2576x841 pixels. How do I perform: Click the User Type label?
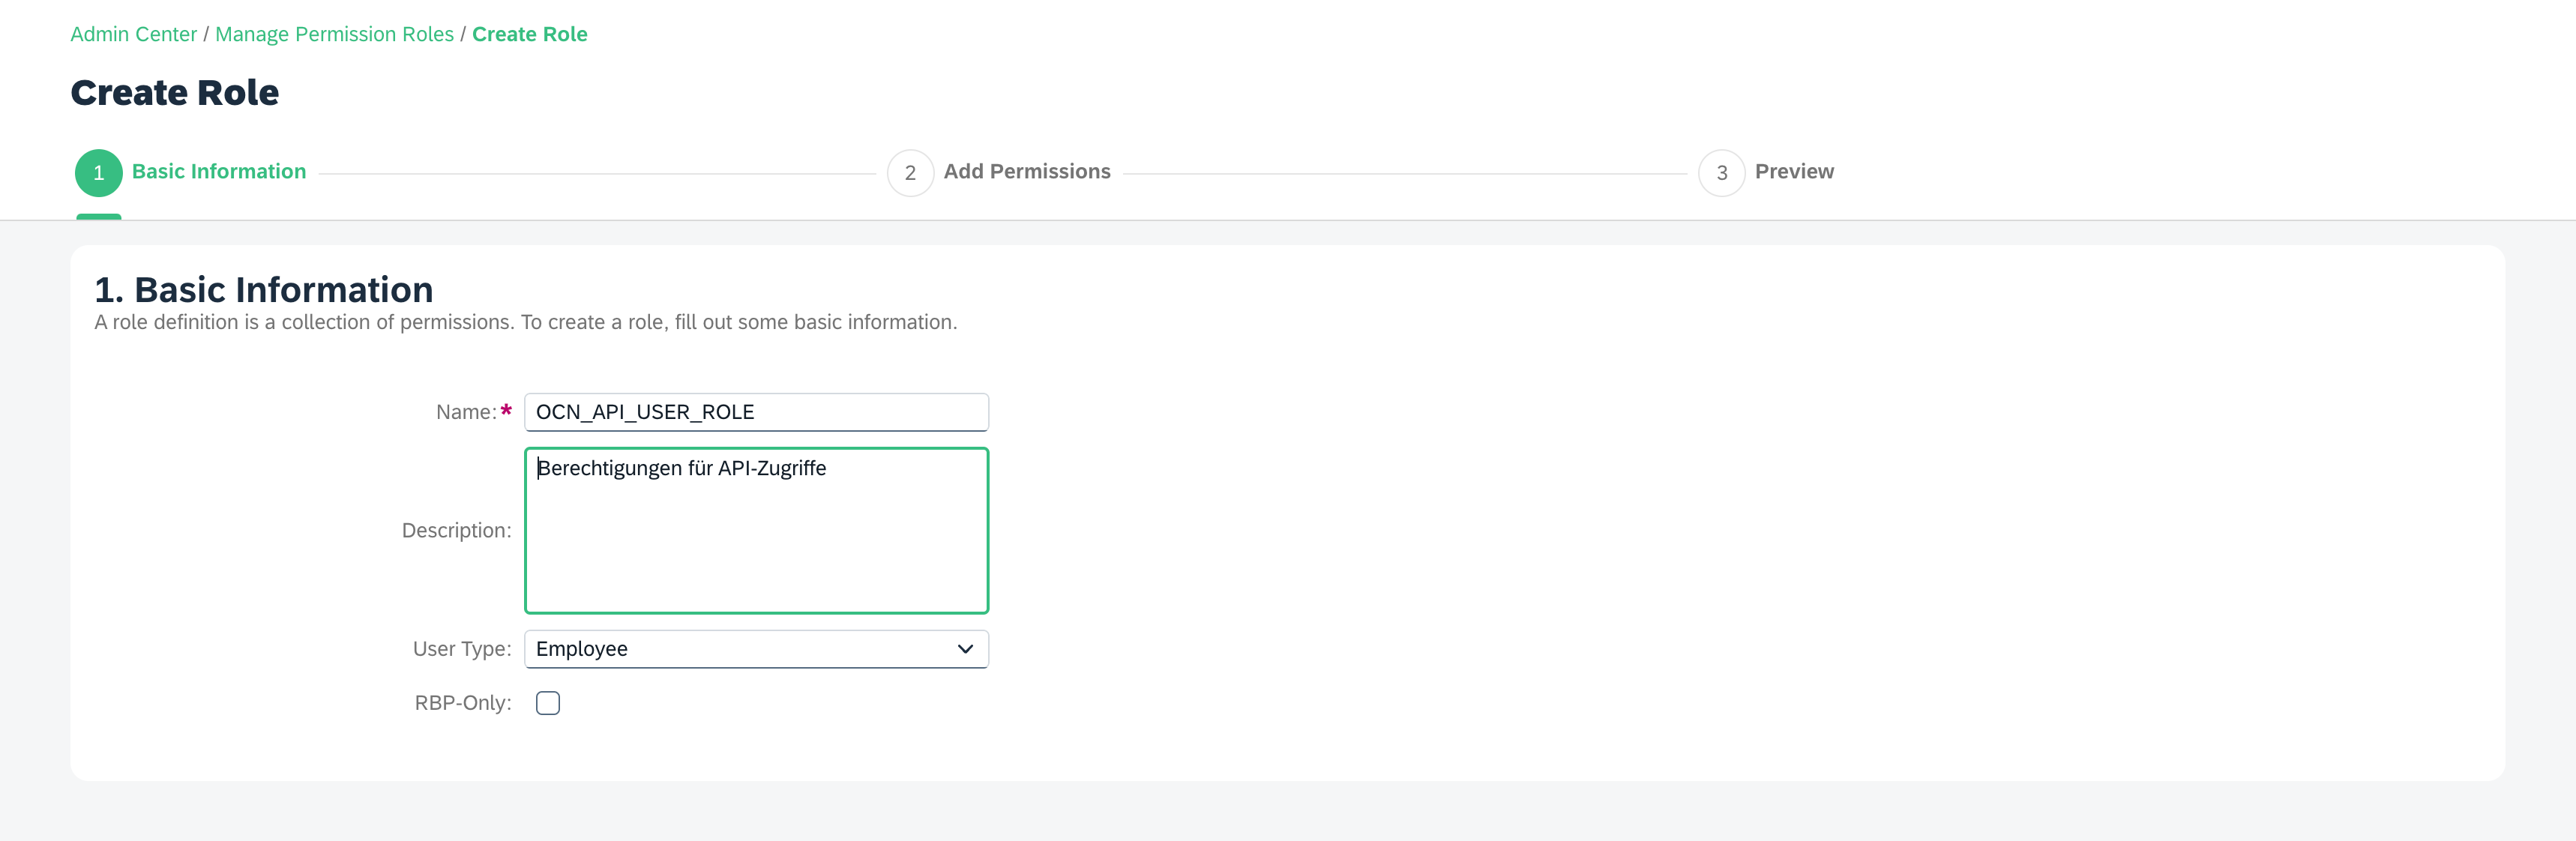[x=461, y=649]
